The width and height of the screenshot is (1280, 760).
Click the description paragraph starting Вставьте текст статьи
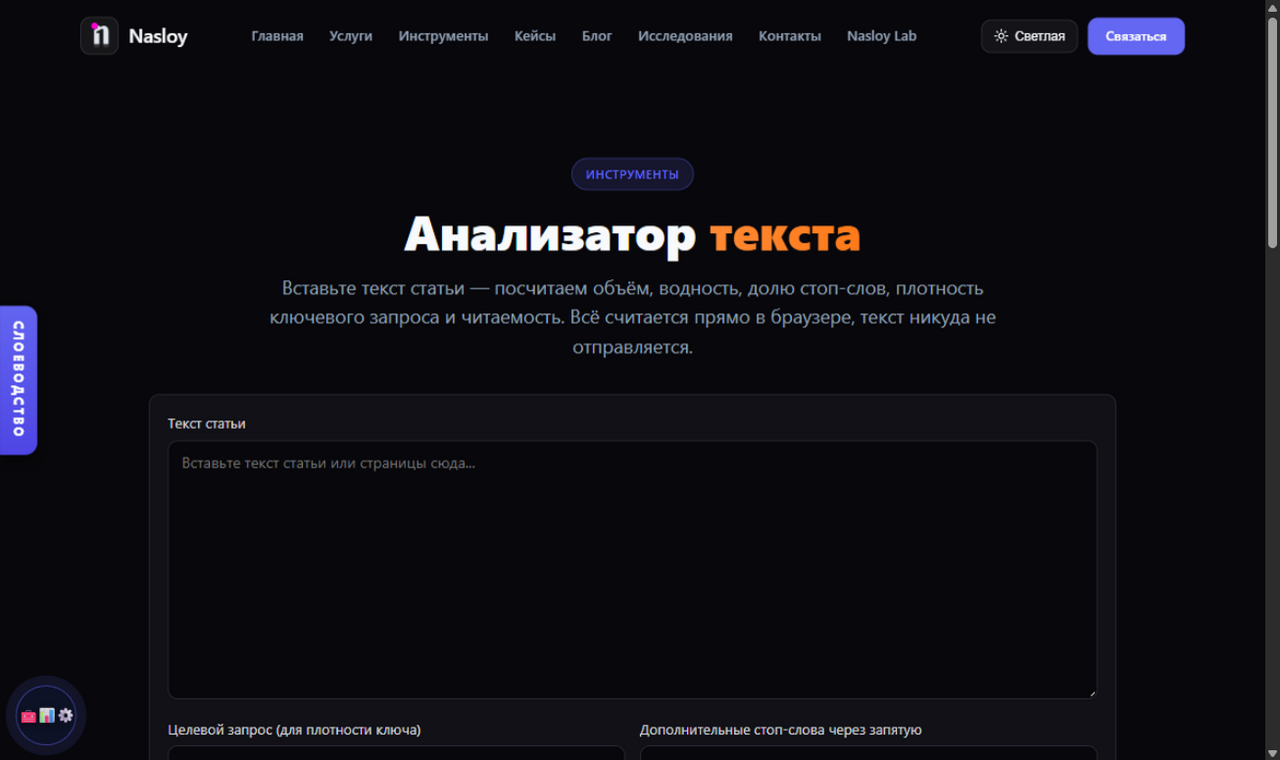click(x=632, y=318)
